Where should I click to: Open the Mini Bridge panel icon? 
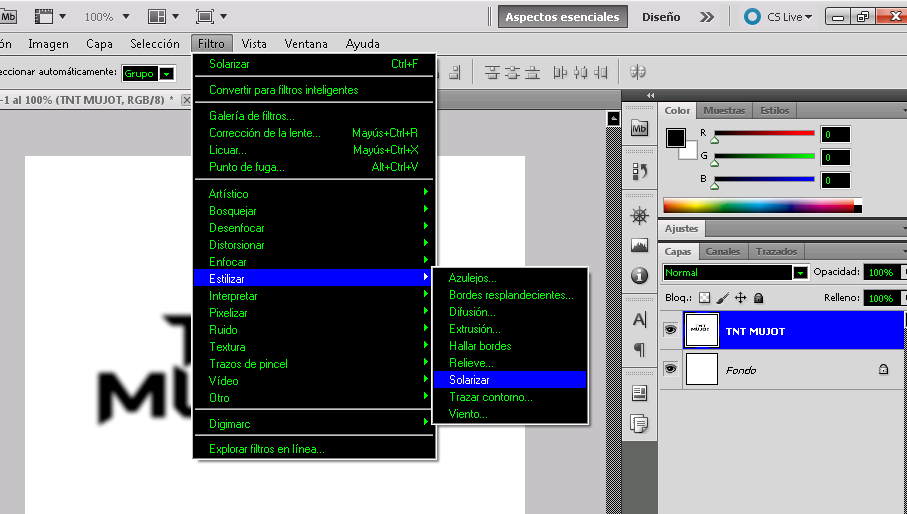tap(640, 129)
